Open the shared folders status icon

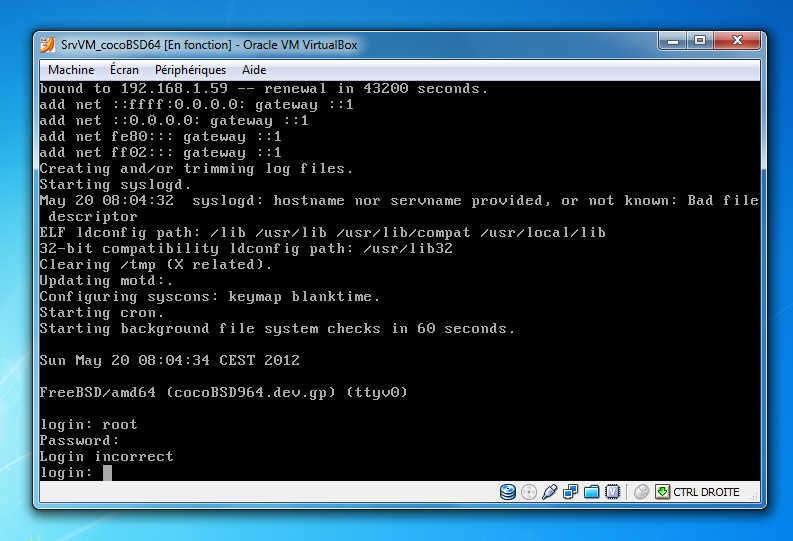pos(591,492)
